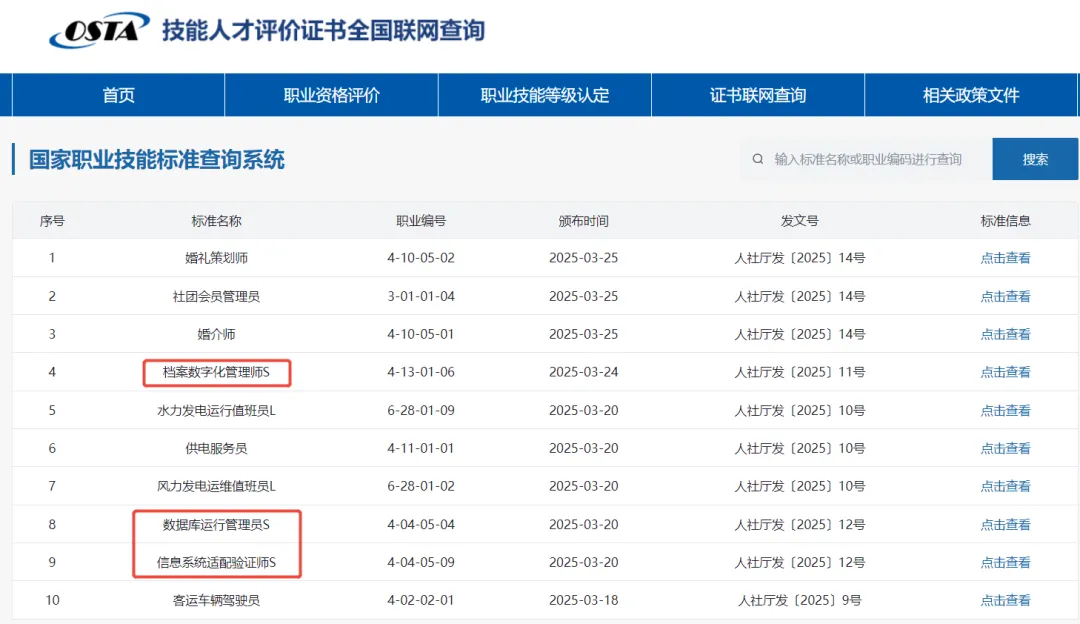Open the 职业资格评价 menu item
The image size is (1080, 624).
[x=331, y=96]
